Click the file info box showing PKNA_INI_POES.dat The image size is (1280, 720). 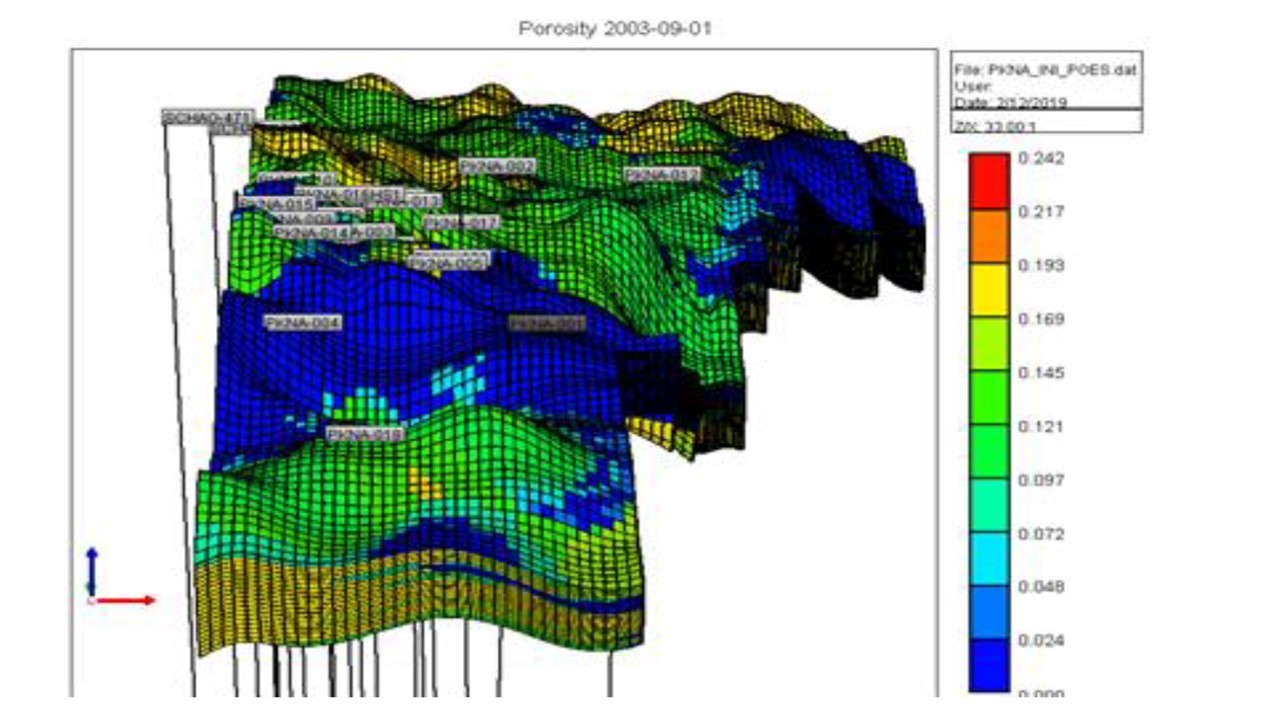(1045, 80)
